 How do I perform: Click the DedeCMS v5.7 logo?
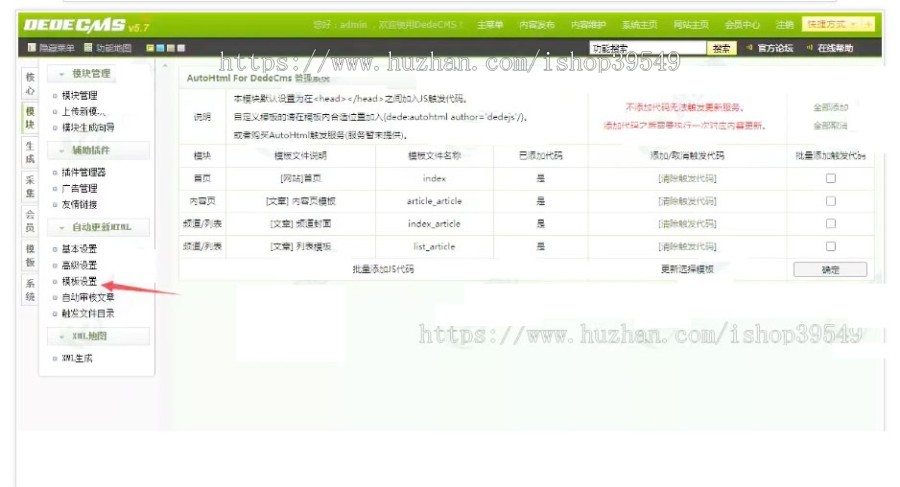coord(86,25)
